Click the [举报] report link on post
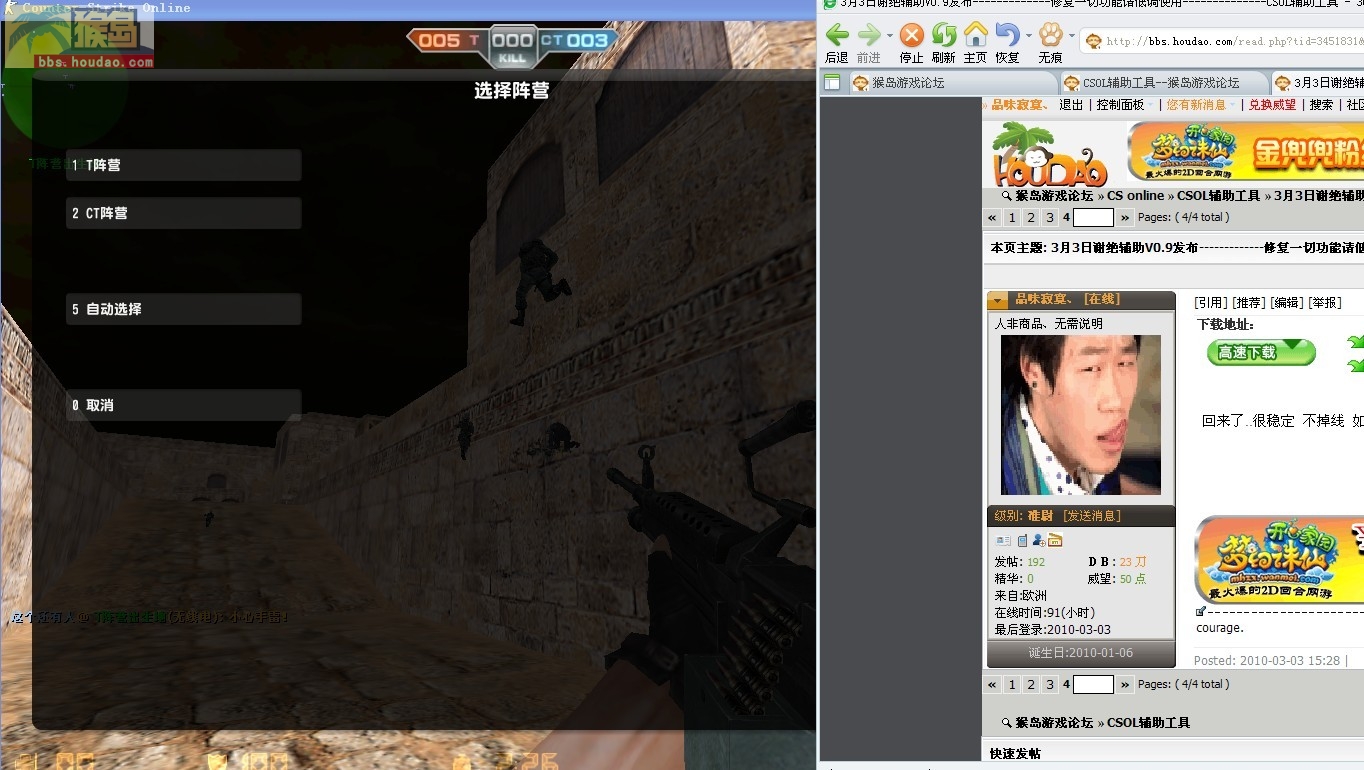This screenshot has height=770, width=1364. coord(1324,302)
